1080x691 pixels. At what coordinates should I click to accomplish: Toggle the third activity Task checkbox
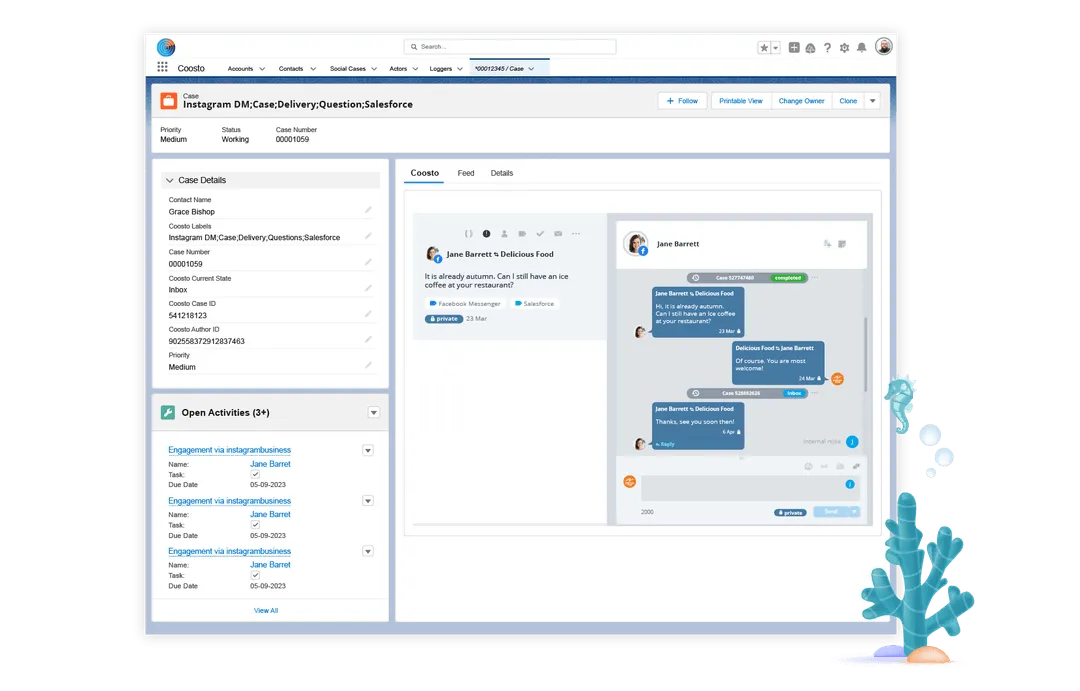click(255, 575)
